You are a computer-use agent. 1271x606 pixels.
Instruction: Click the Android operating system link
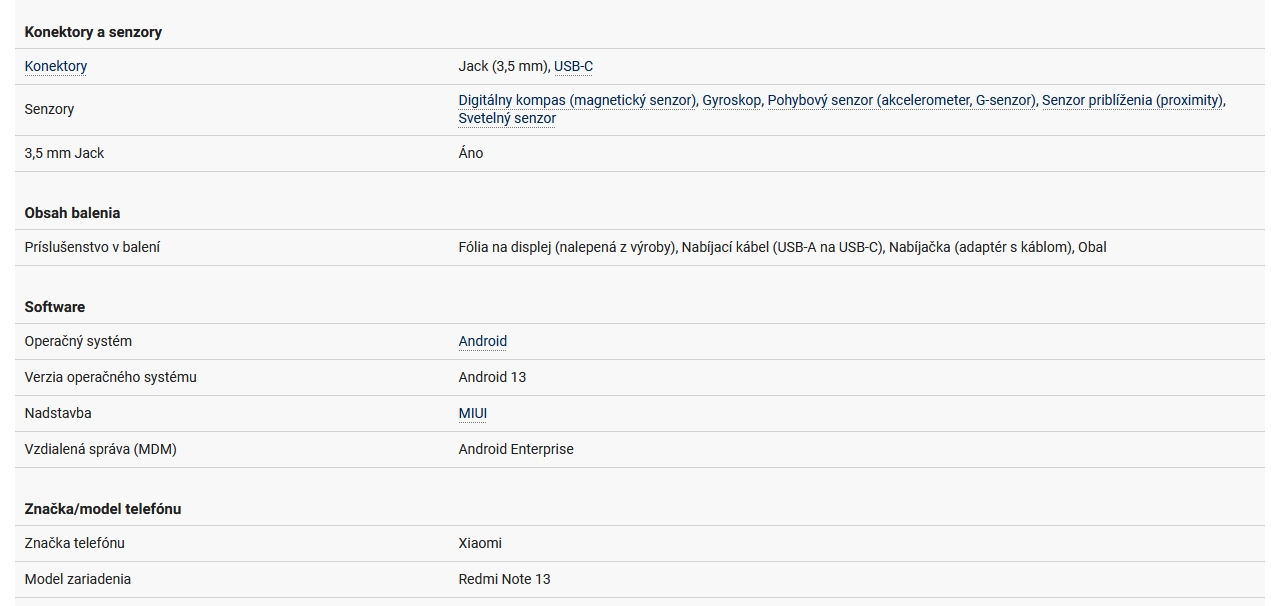click(482, 341)
